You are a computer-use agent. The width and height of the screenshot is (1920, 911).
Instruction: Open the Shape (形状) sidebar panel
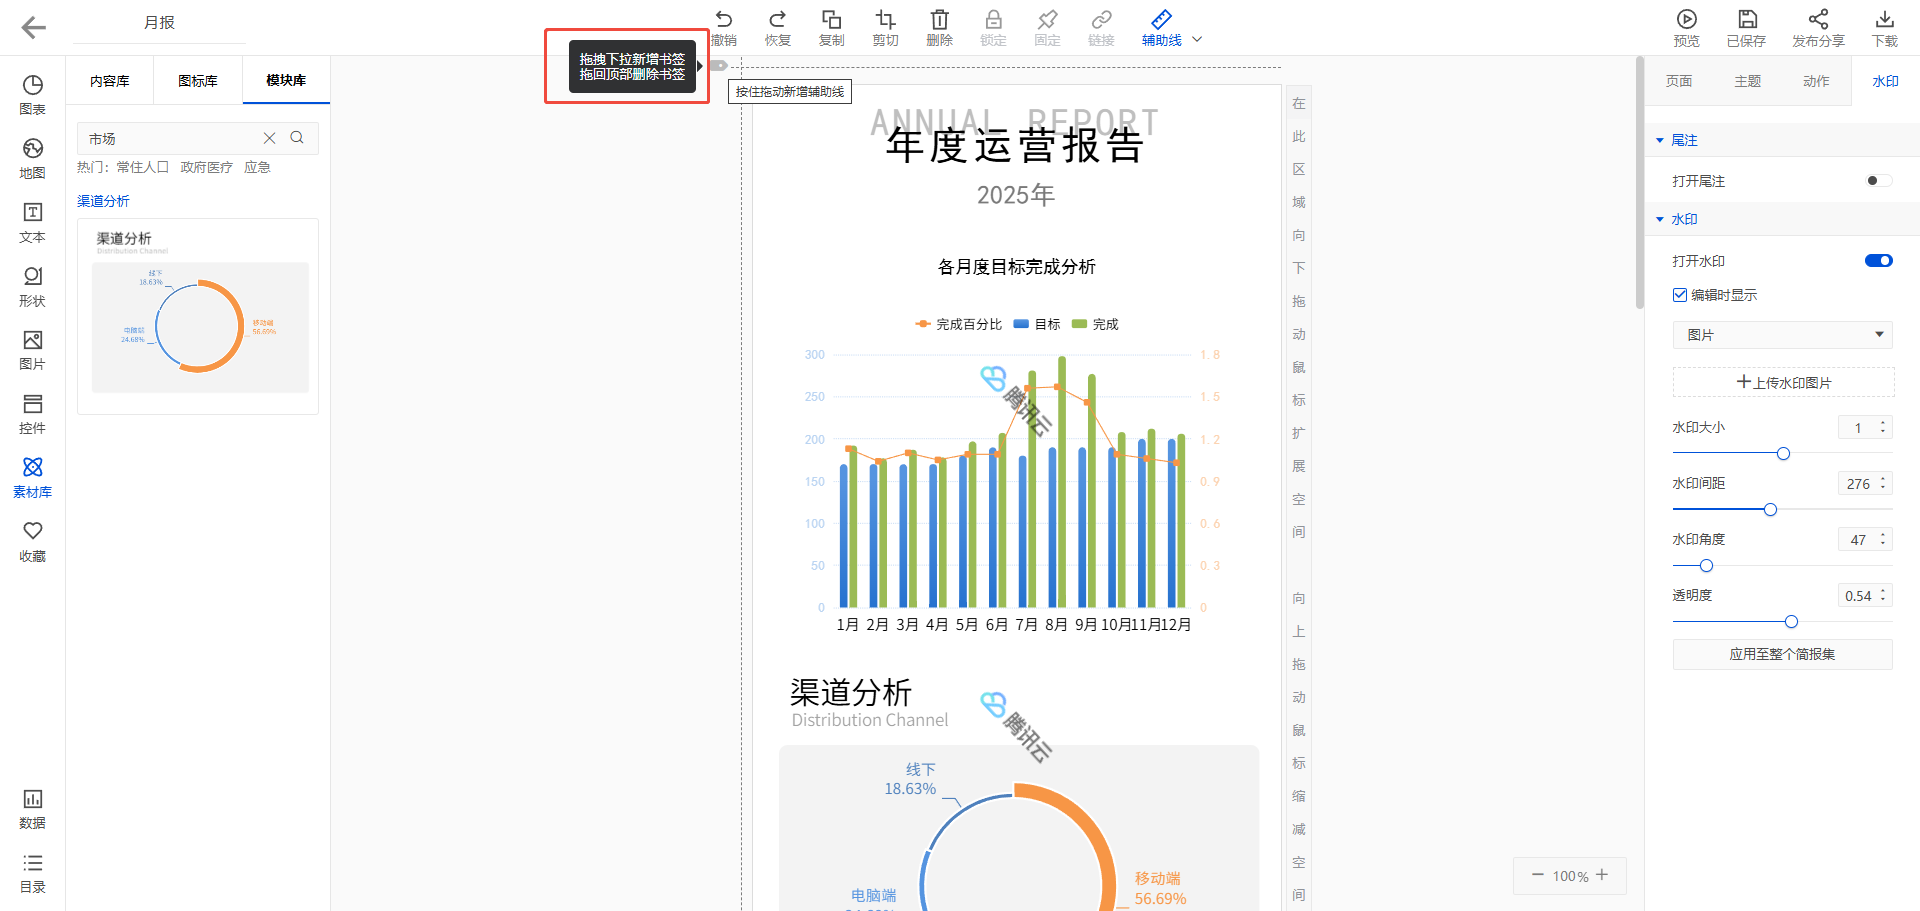point(33,287)
